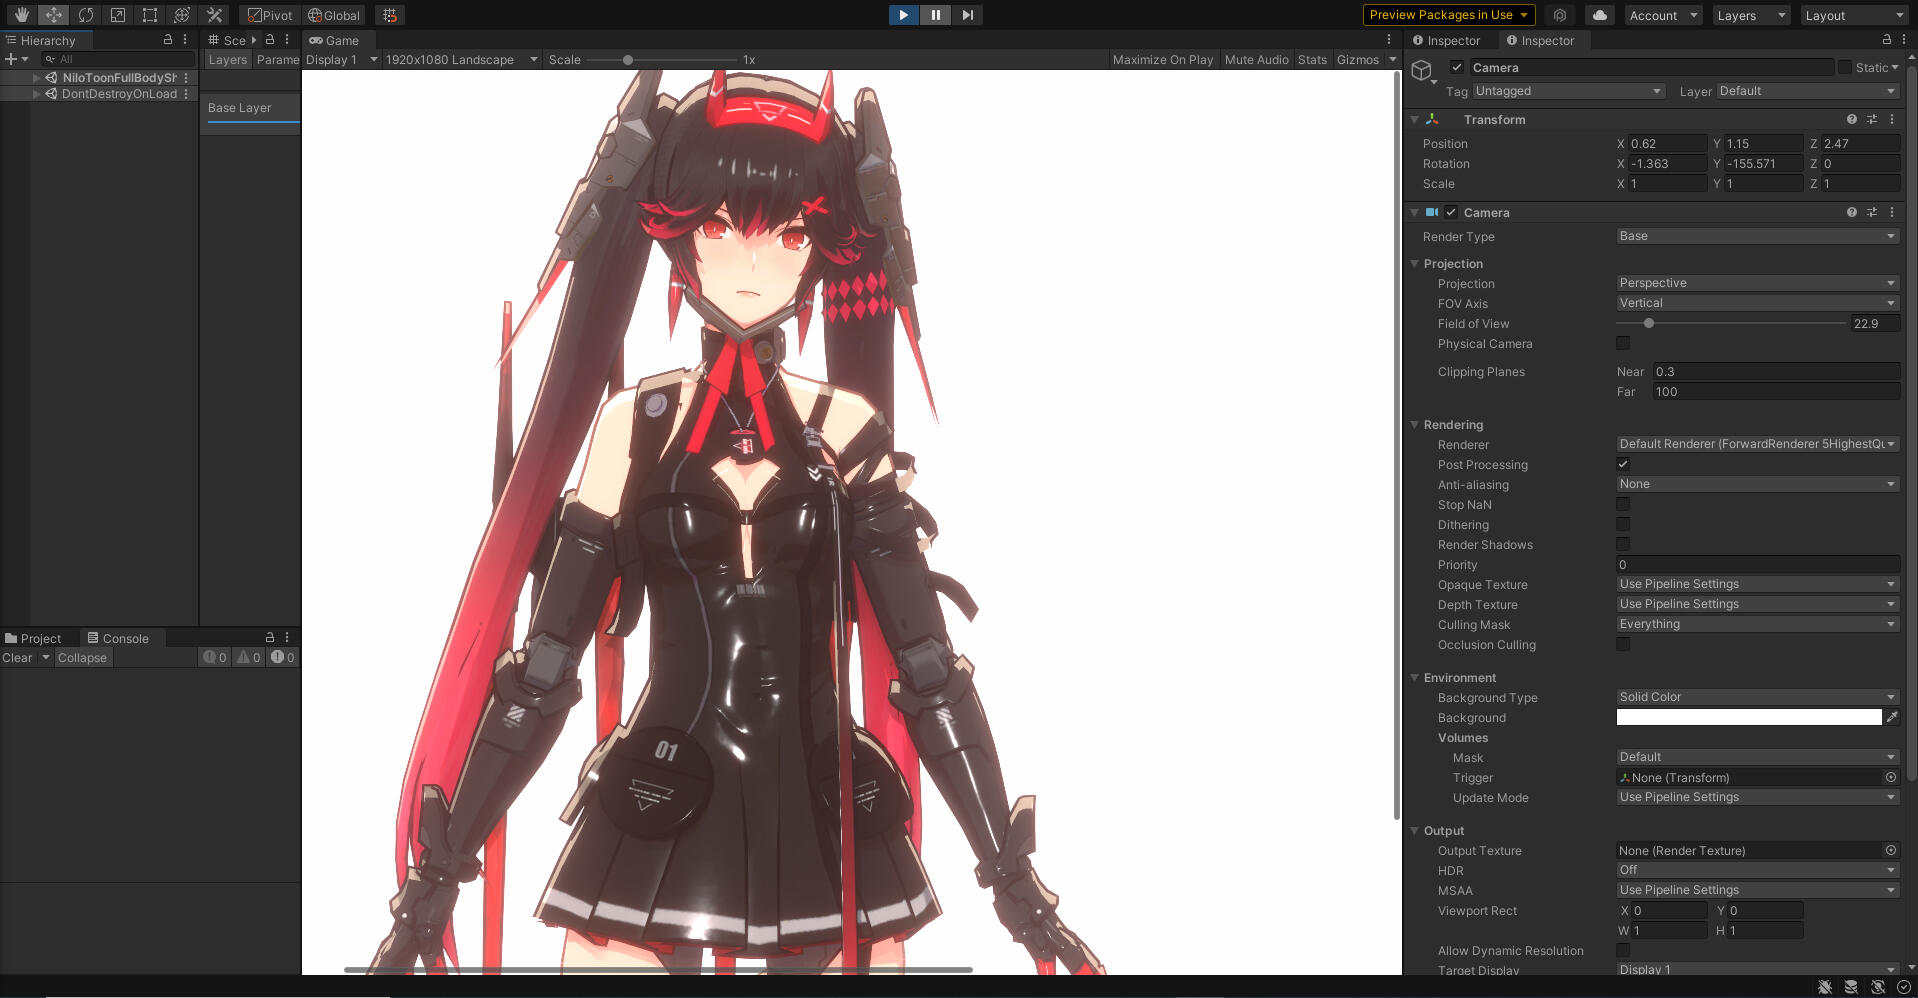This screenshot has height=998, width=1918.
Task: Uncheck Post Processing
Action: 1623,464
